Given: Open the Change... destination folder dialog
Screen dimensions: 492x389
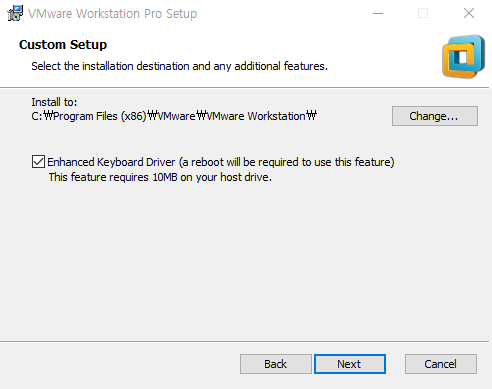Looking at the screenshot, I should click(x=435, y=116).
